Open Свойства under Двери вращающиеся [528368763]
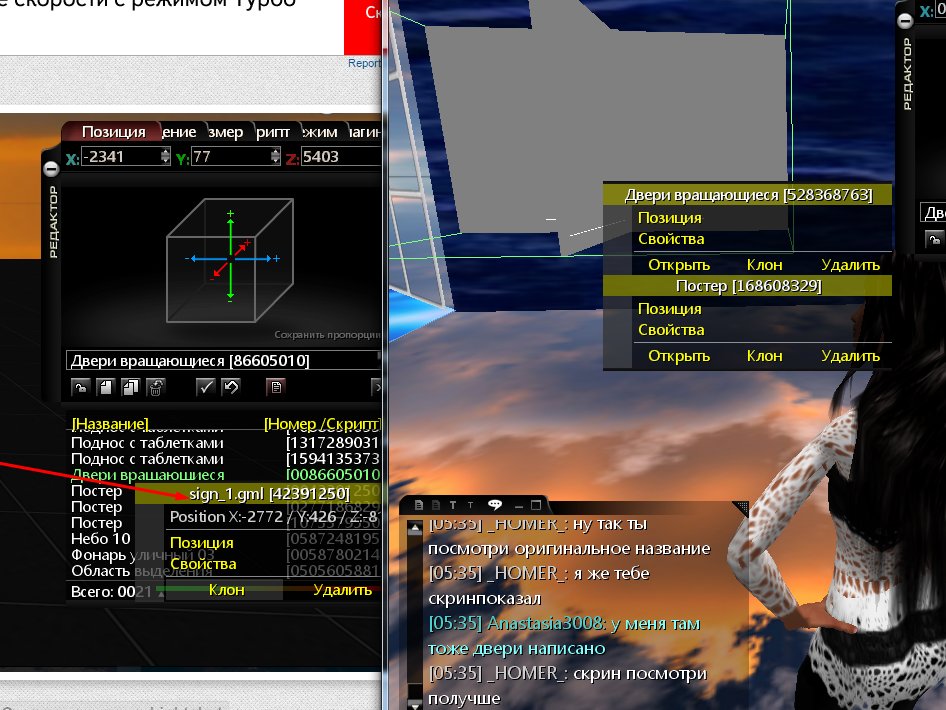This screenshot has width=946, height=710. pyautogui.click(x=671, y=239)
